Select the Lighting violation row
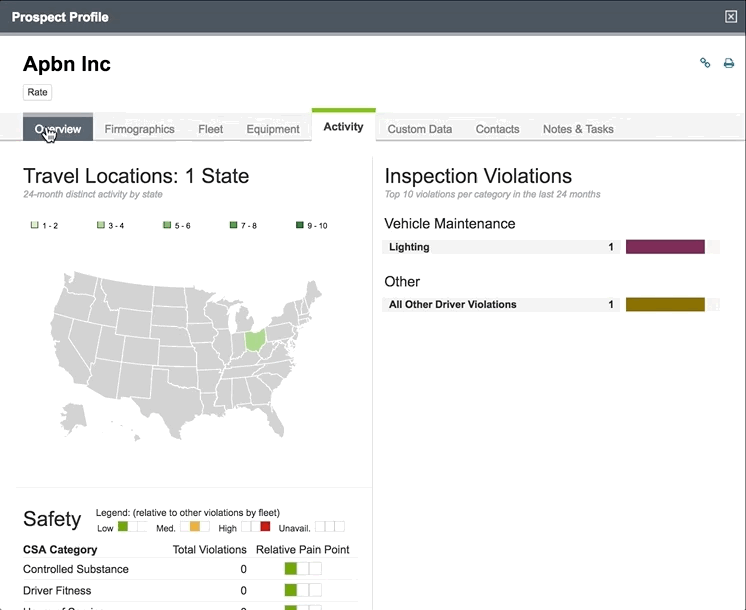The image size is (746, 610). (500, 247)
